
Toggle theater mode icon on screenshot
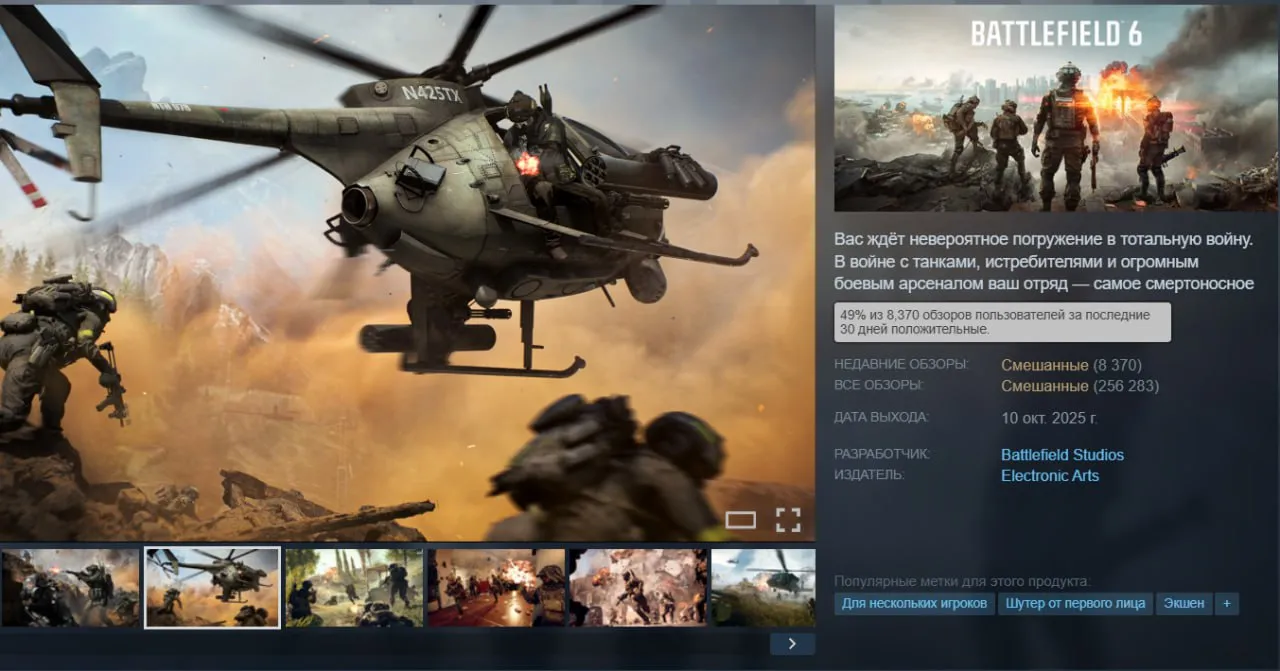tap(740, 519)
